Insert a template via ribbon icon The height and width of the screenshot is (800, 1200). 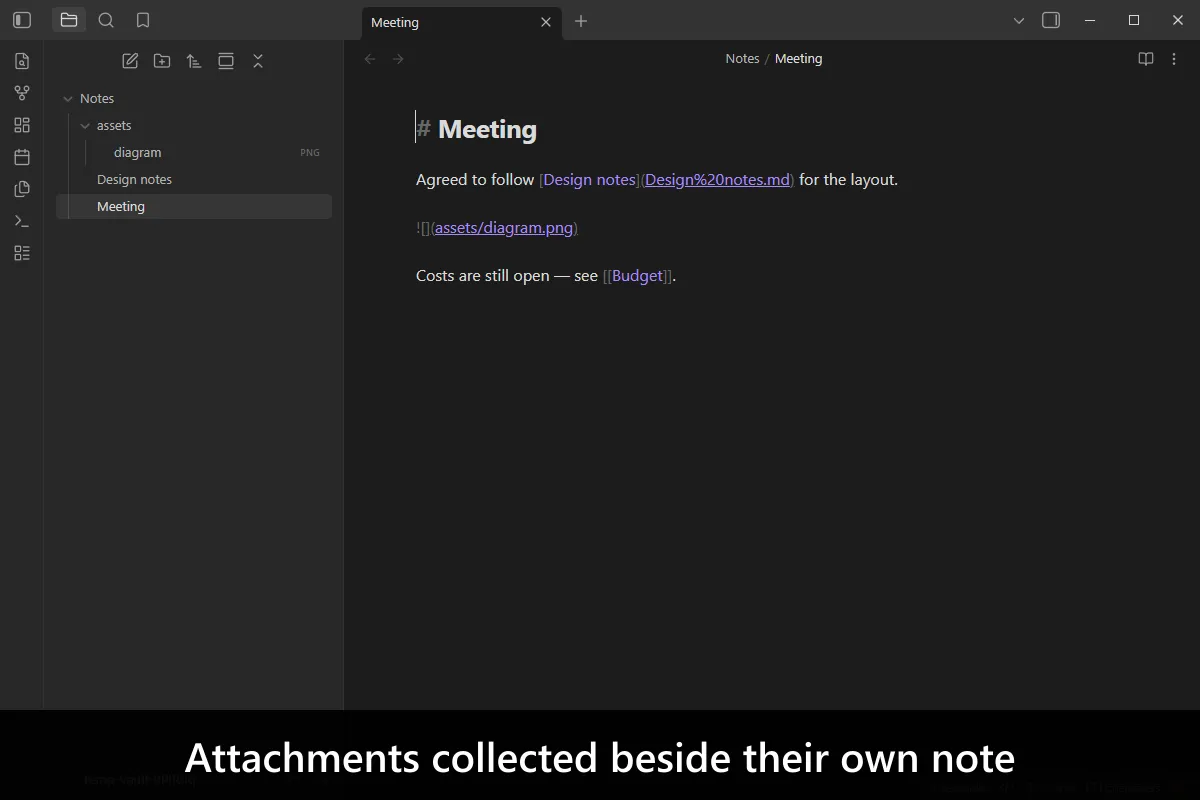[x=22, y=189]
